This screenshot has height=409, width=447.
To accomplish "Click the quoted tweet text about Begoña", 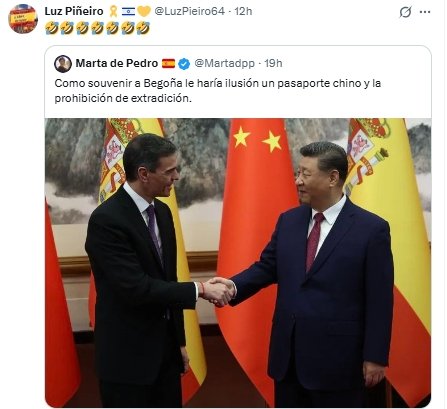I will coord(218,91).
